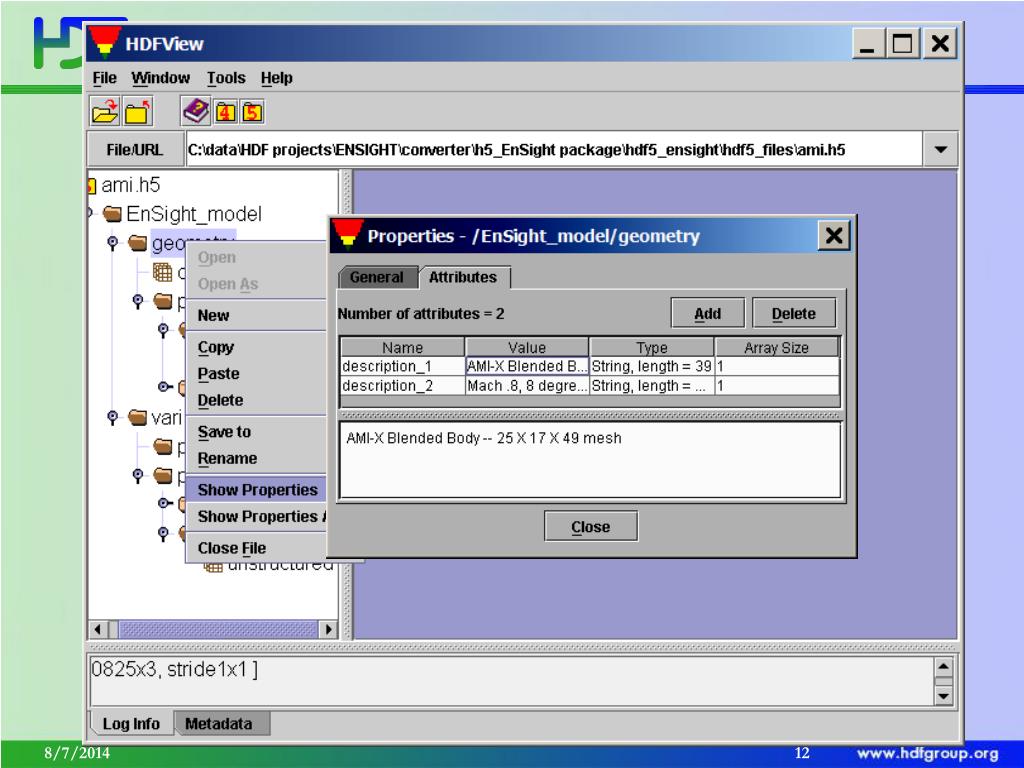
Task: Click the Close button in Properties dialog
Action: point(590,526)
